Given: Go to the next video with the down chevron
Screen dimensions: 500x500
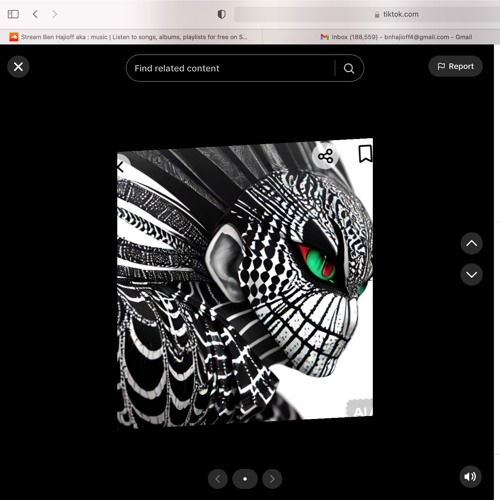Looking at the screenshot, I should (471, 274).
